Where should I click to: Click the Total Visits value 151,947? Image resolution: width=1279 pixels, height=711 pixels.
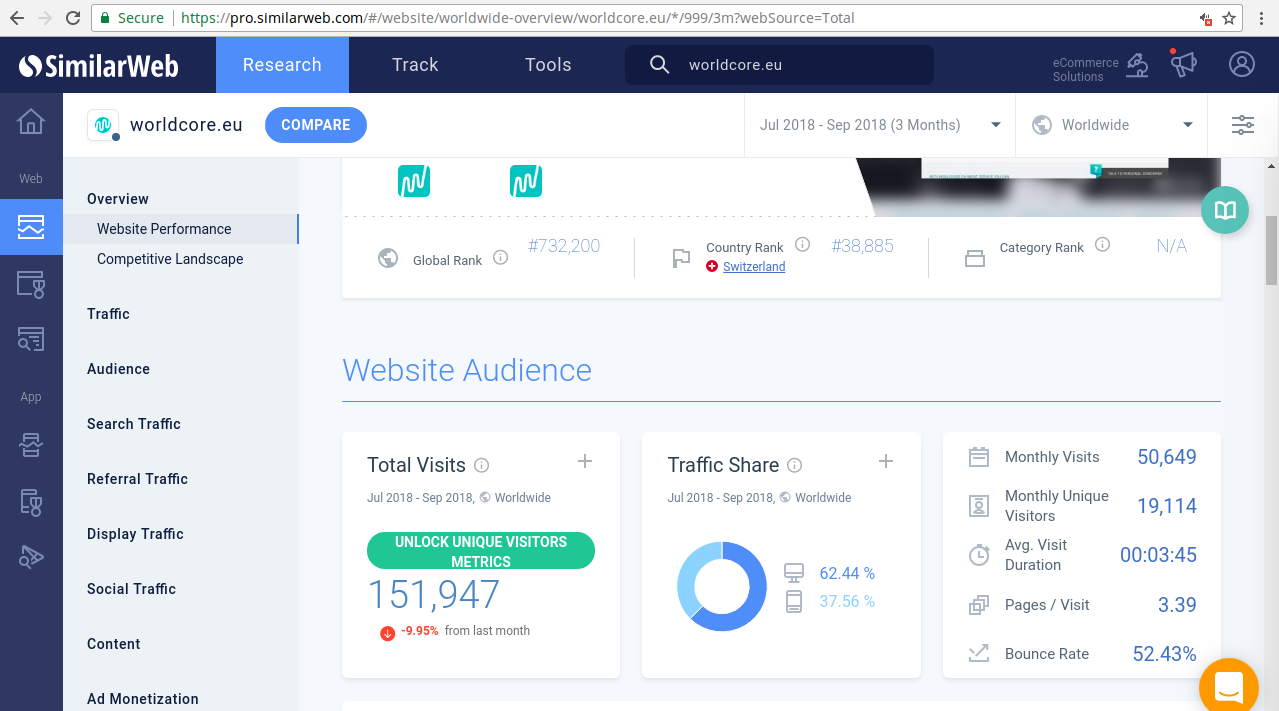coord(434,595)
